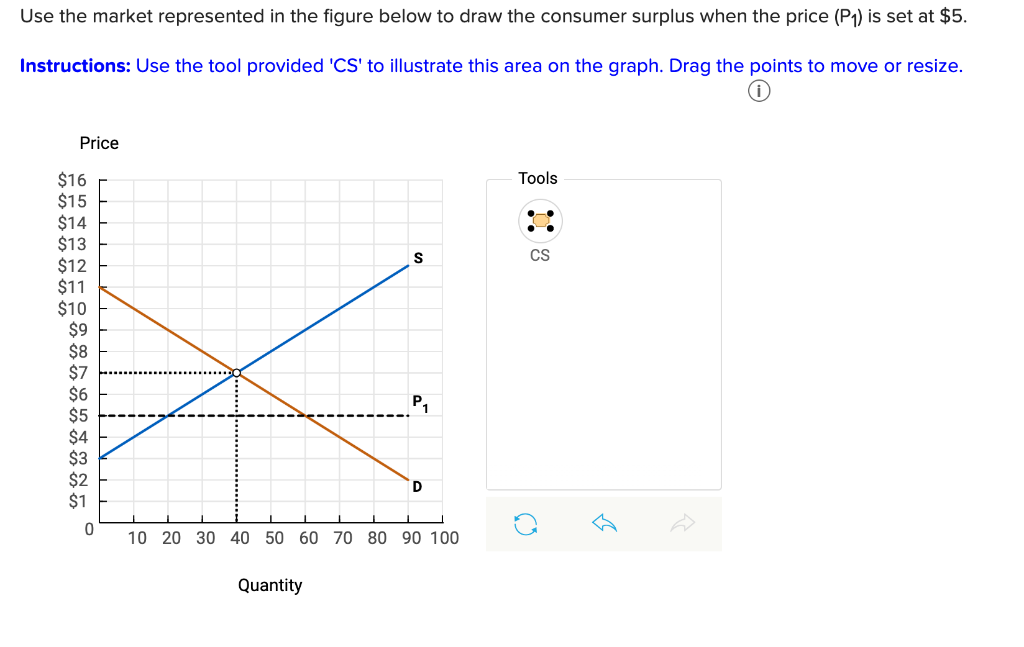This screenshot has width=1024, height=647.
Task: Click the Quantity axis label
Action: (270, 585)
